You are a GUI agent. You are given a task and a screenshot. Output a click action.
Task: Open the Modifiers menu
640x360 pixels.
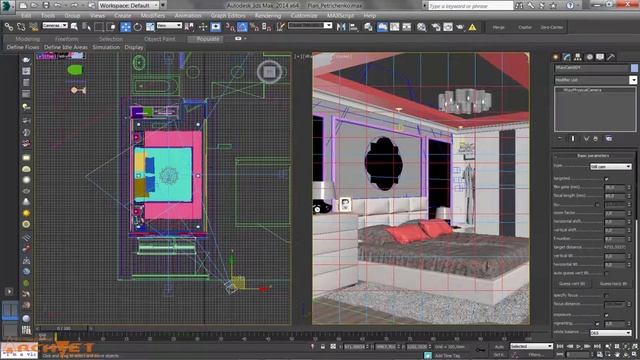pos(153,16)
